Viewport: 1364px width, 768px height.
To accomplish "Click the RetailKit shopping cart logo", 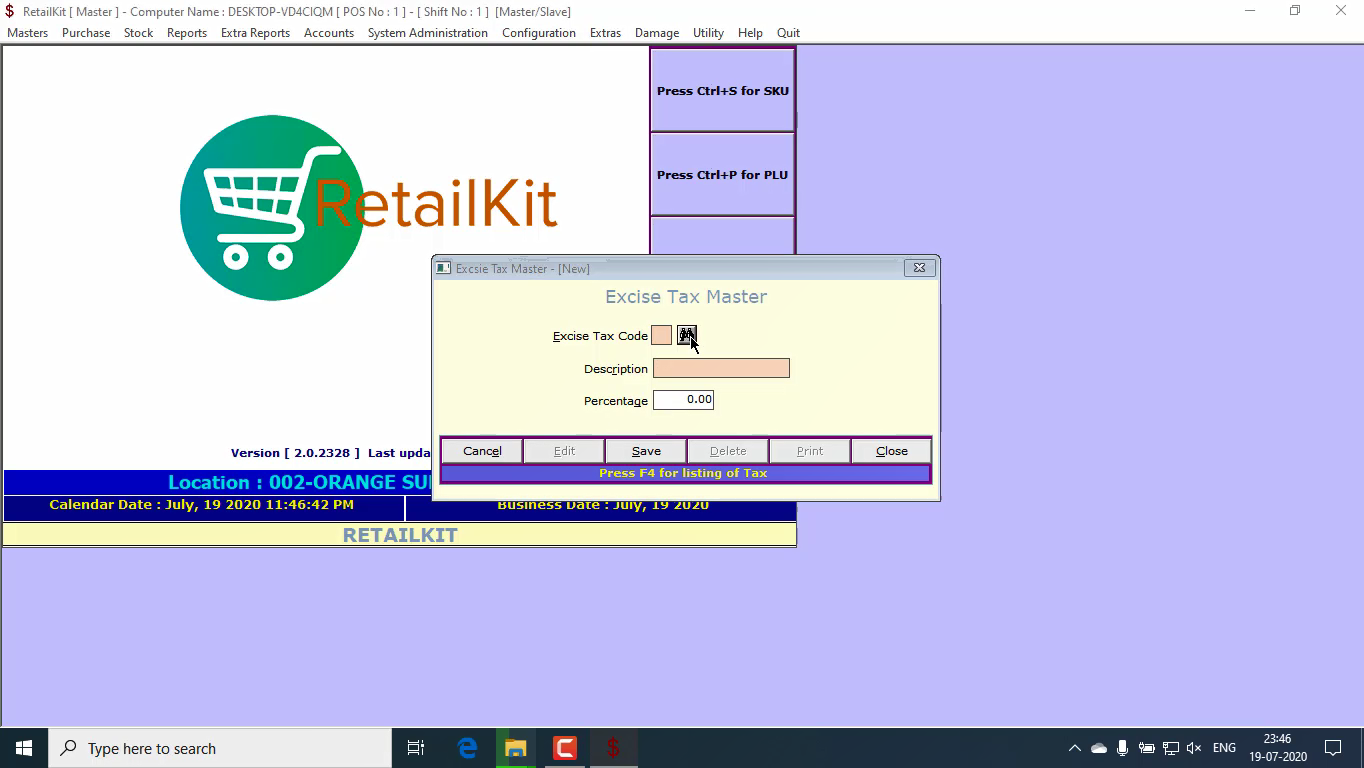I will [272, 207].
